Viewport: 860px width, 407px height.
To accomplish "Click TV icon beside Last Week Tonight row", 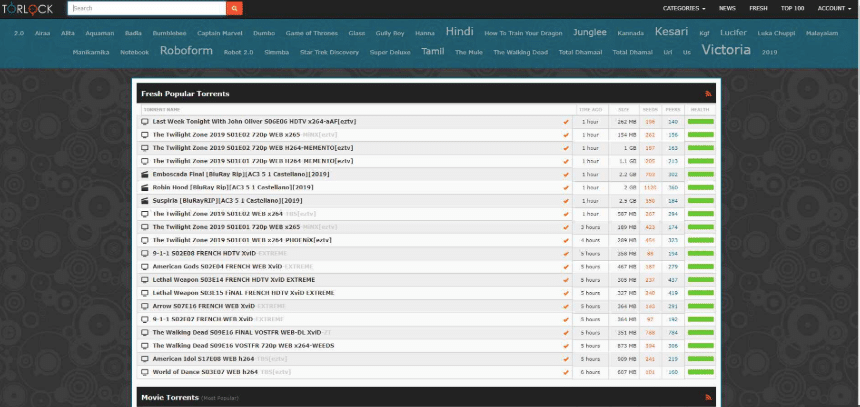I will point(145,122).
